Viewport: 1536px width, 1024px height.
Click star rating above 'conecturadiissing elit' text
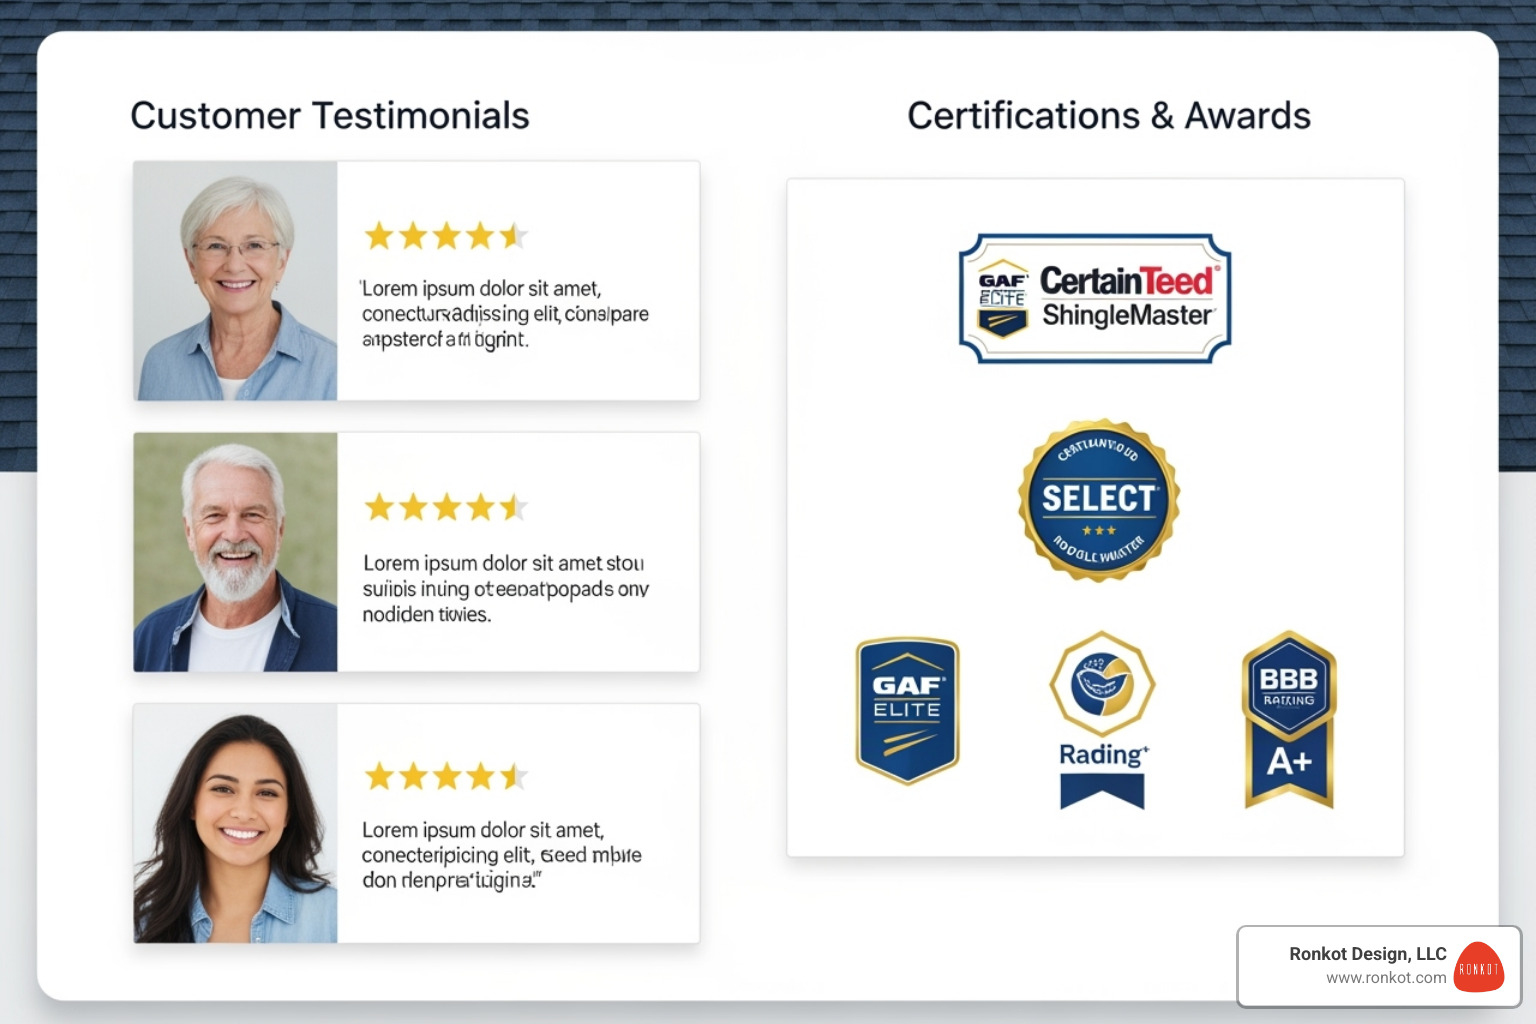coord(446,236)
